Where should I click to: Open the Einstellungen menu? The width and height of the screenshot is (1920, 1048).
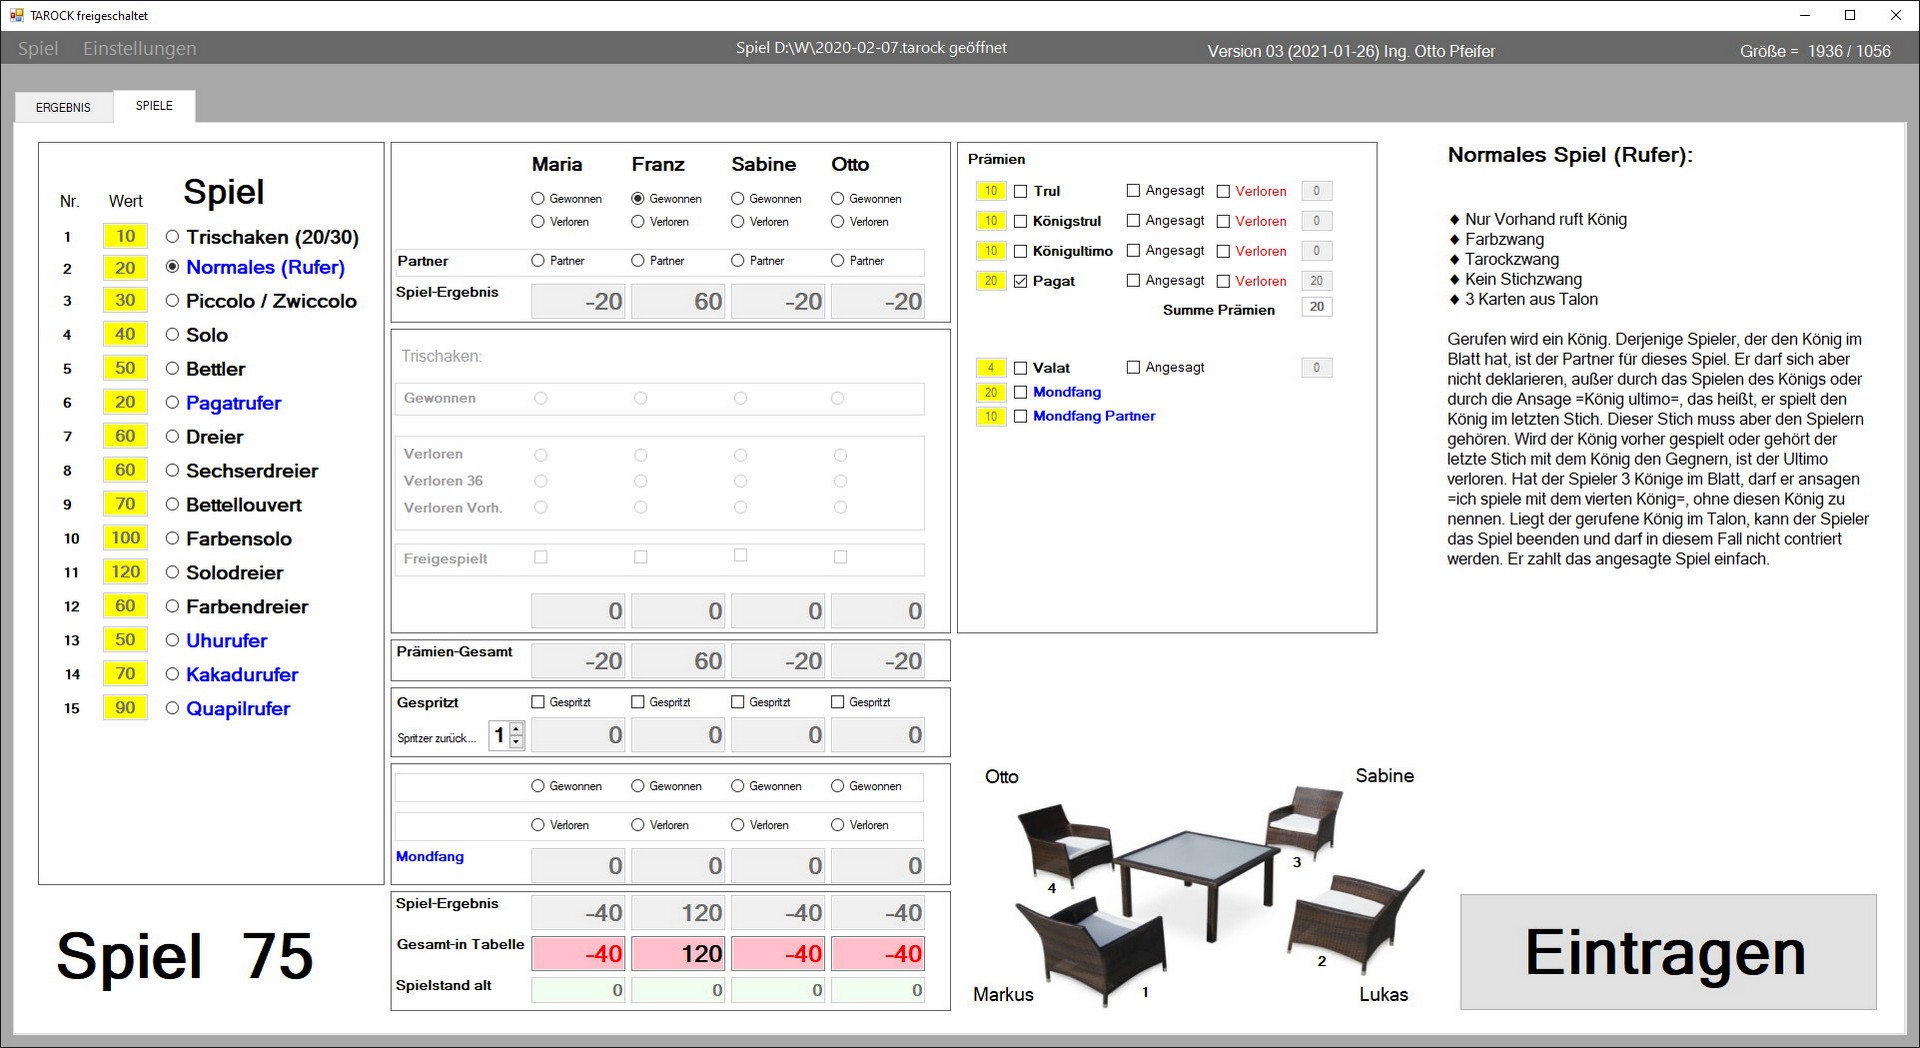[x=139, y=49]
